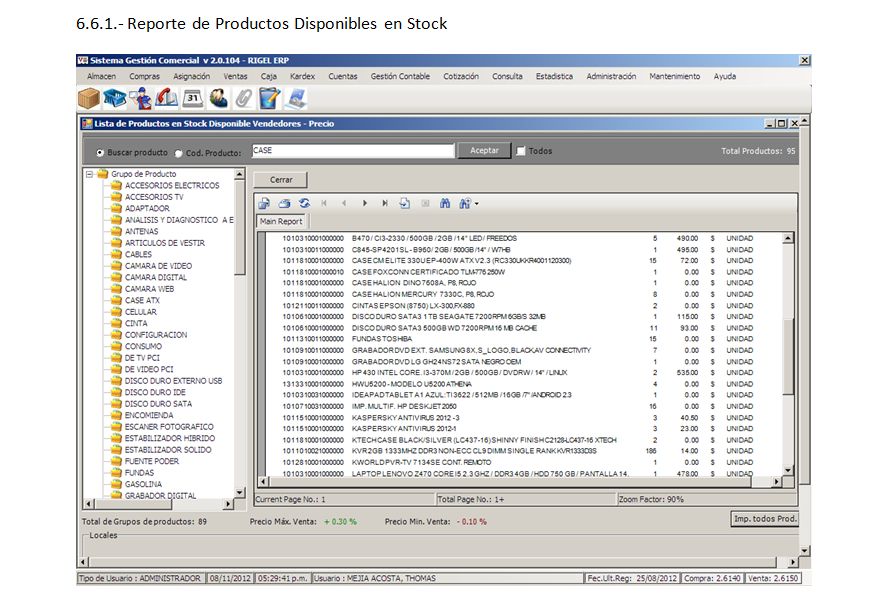895x609 pixels.
Task: Print the report using printer icon
Action: tap(285, 203)
